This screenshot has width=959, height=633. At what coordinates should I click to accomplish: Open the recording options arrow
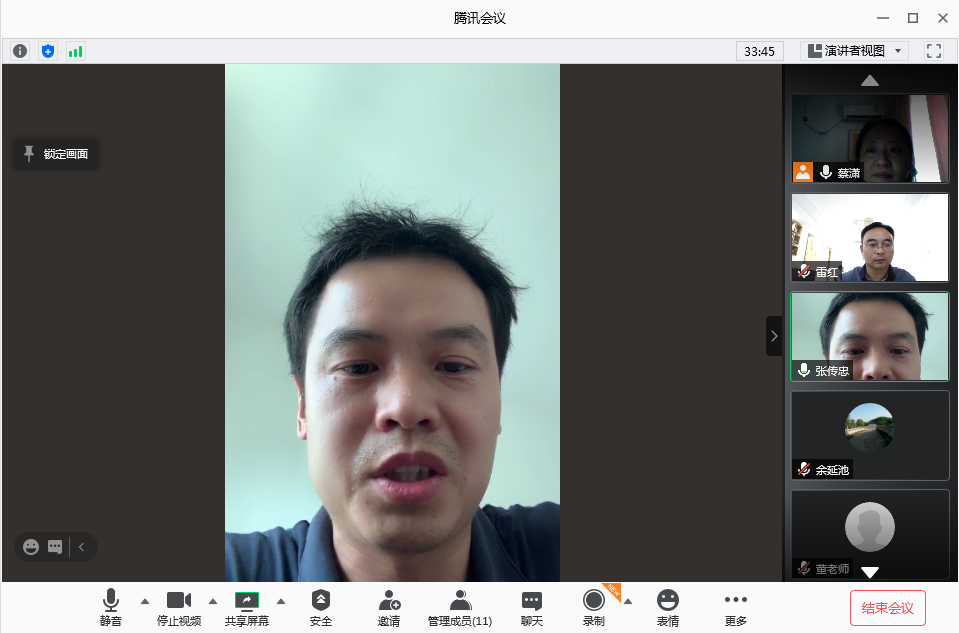click(x=627, y=602)
